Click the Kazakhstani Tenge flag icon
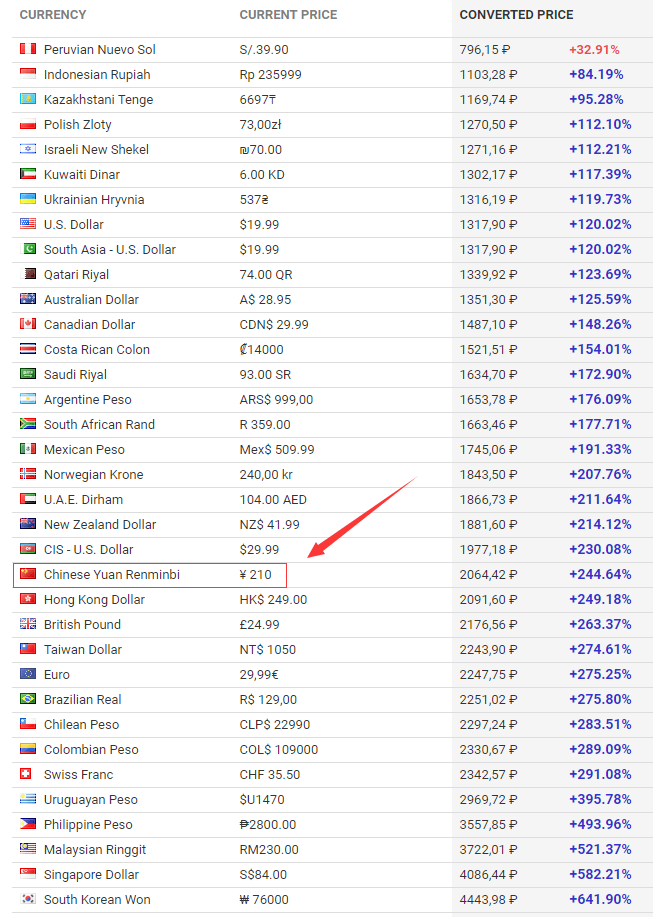 point(28,99)
